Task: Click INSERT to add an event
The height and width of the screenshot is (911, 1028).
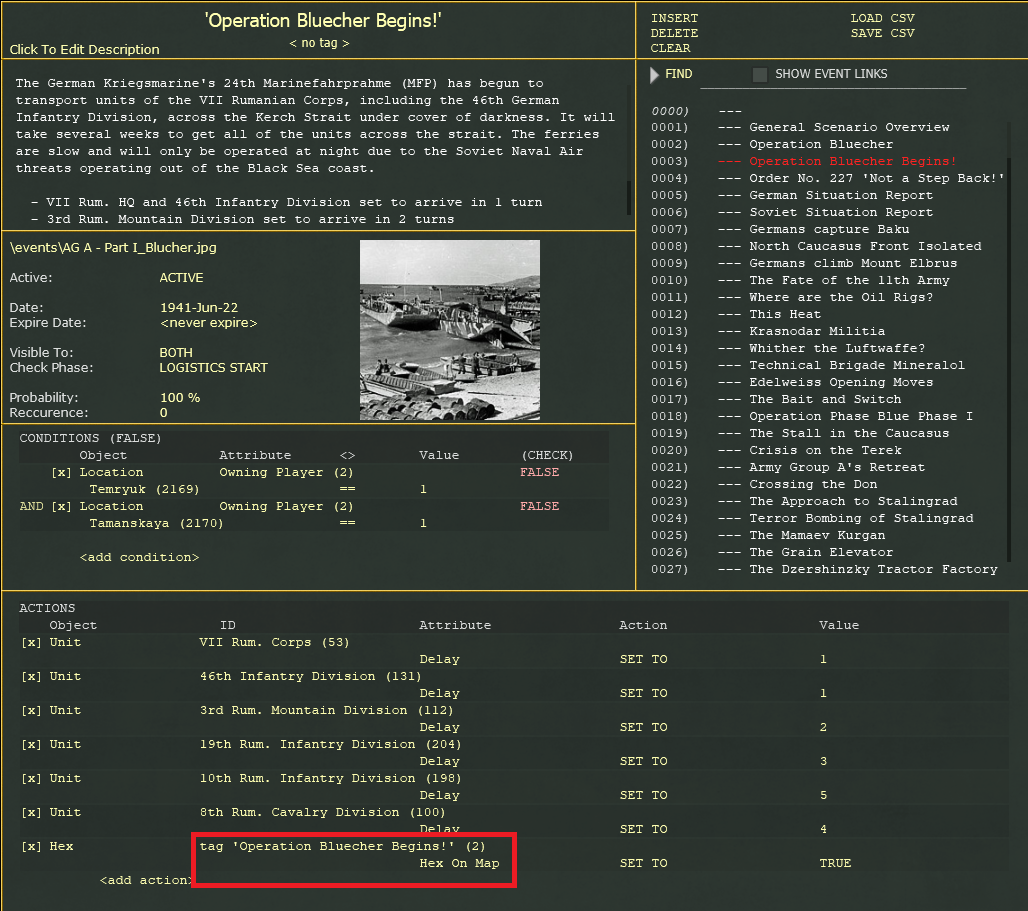Action: click(x=674, y=18)
